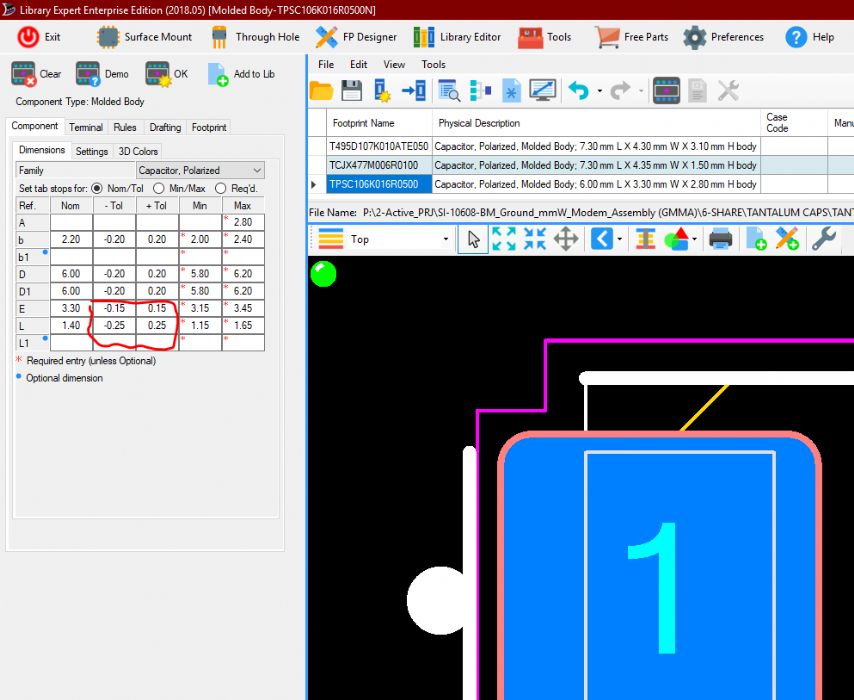Select the pointer cursor tool

coord(473,239)
